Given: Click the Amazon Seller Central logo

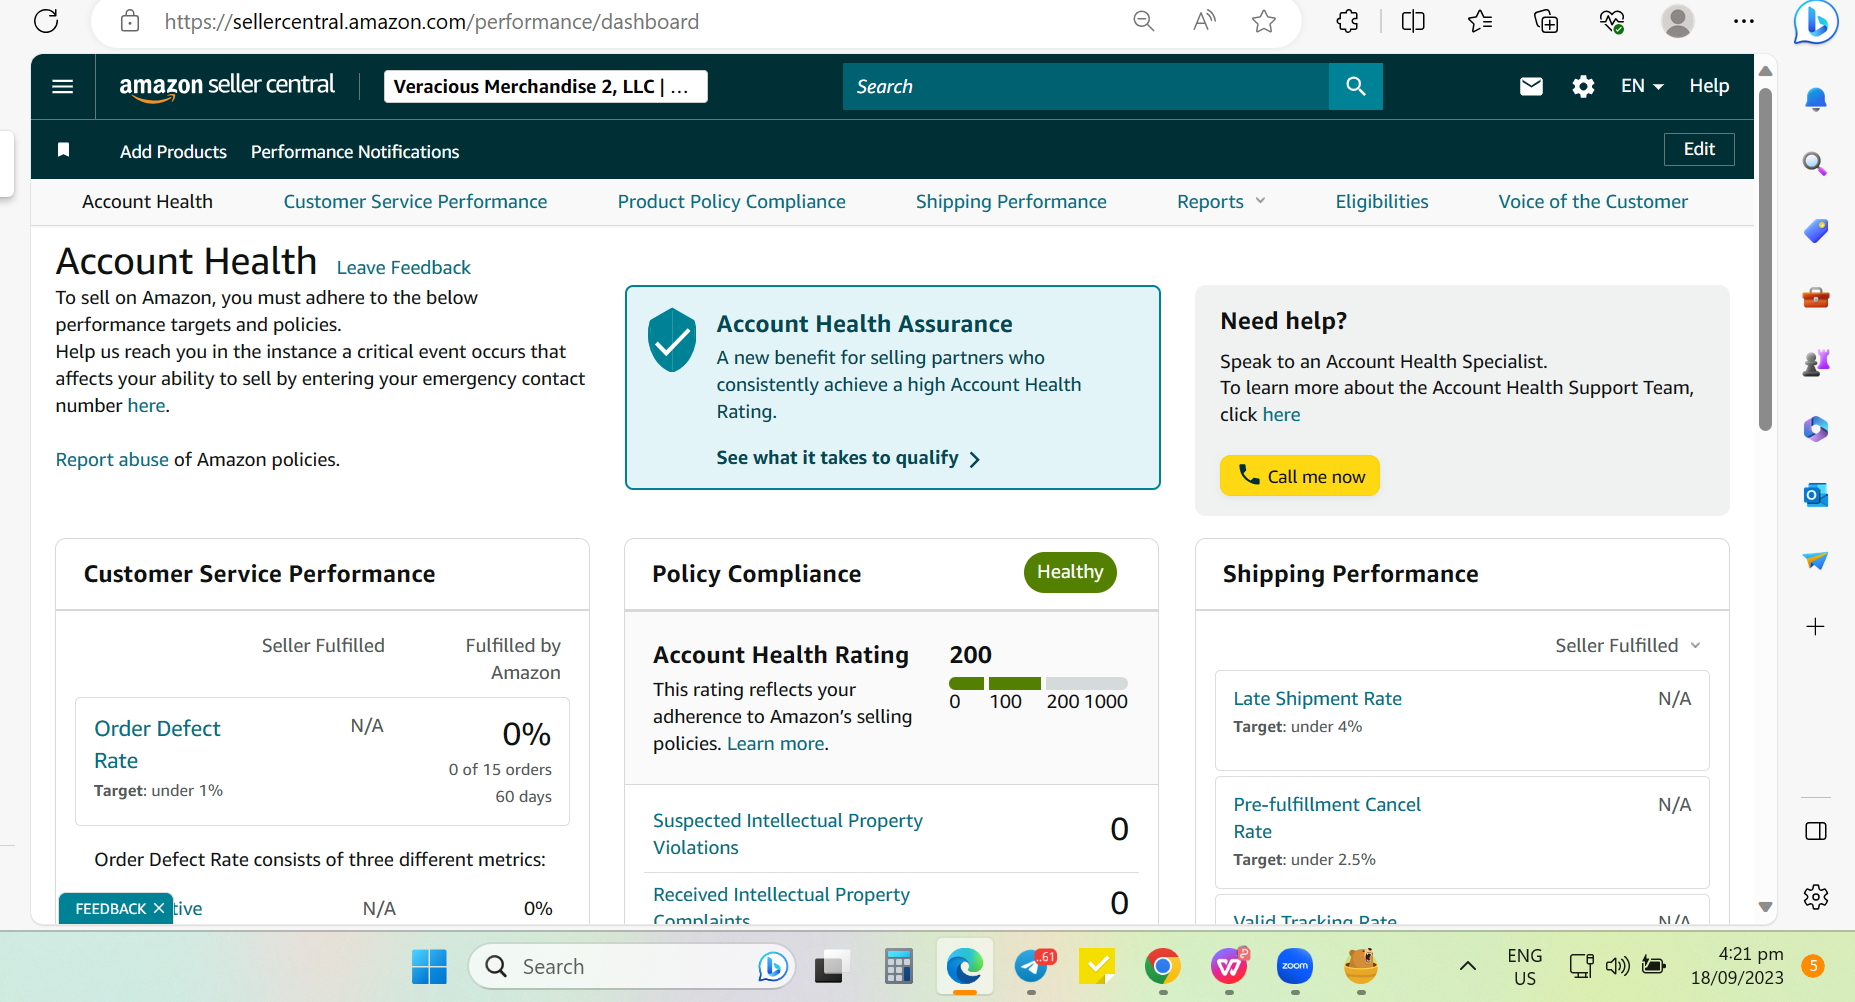Looking at the screenshot, I should coord(227,87).
